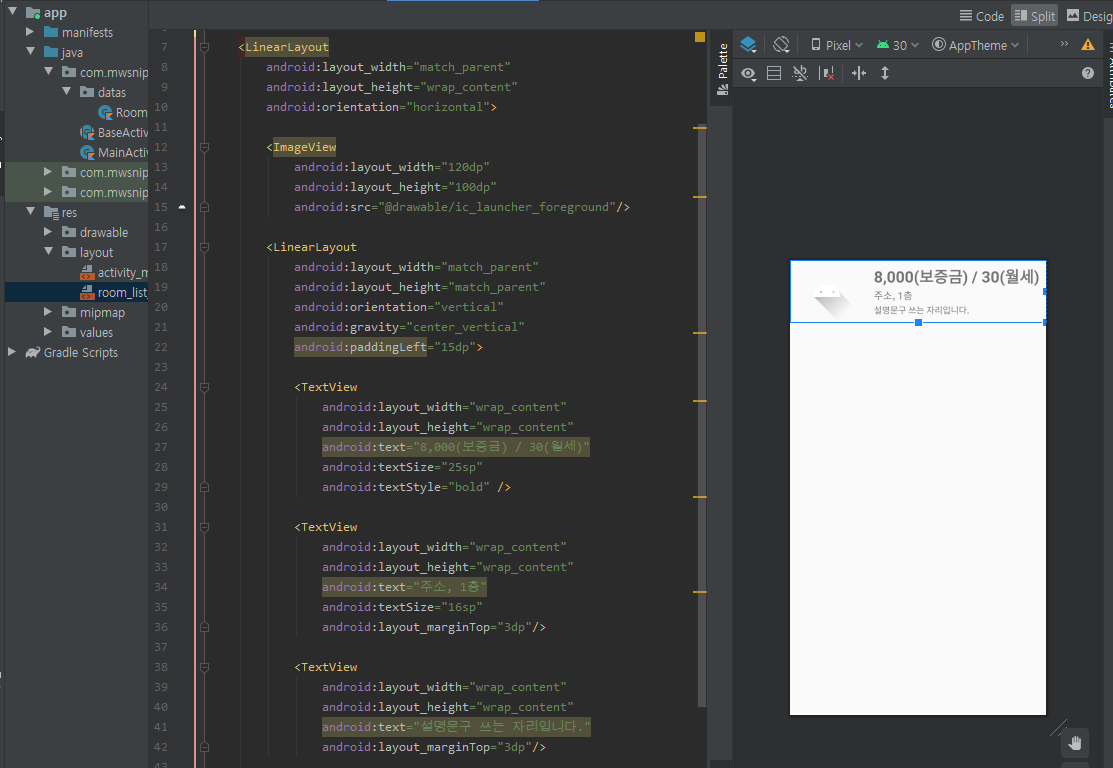Select the Gradle Scripts elephant icon

(33, 352)
